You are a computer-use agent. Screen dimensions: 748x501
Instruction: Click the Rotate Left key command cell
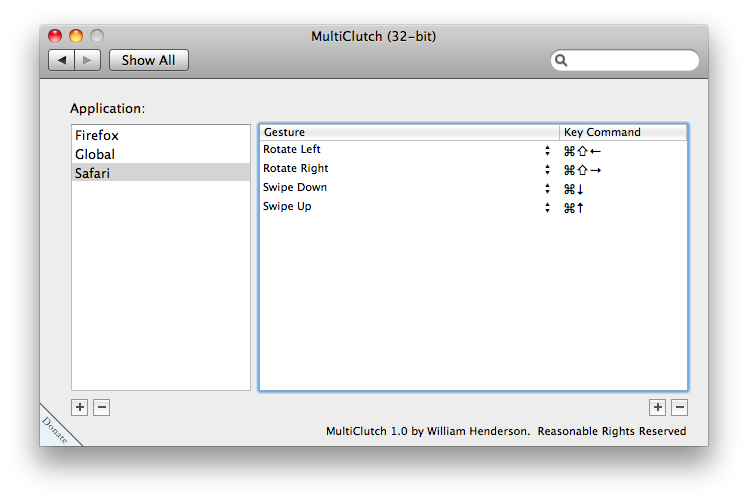[623, 151]
